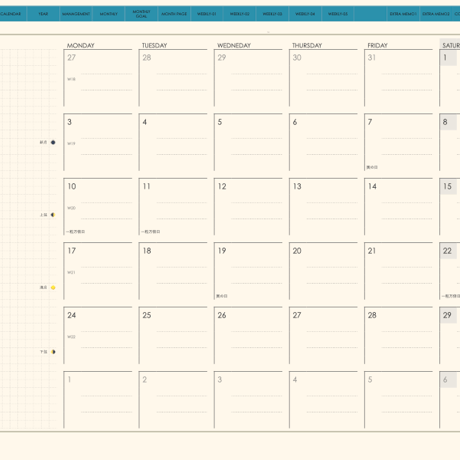Go to the MONTHLY tab
460x460 pixels.
tap(109, 14)
